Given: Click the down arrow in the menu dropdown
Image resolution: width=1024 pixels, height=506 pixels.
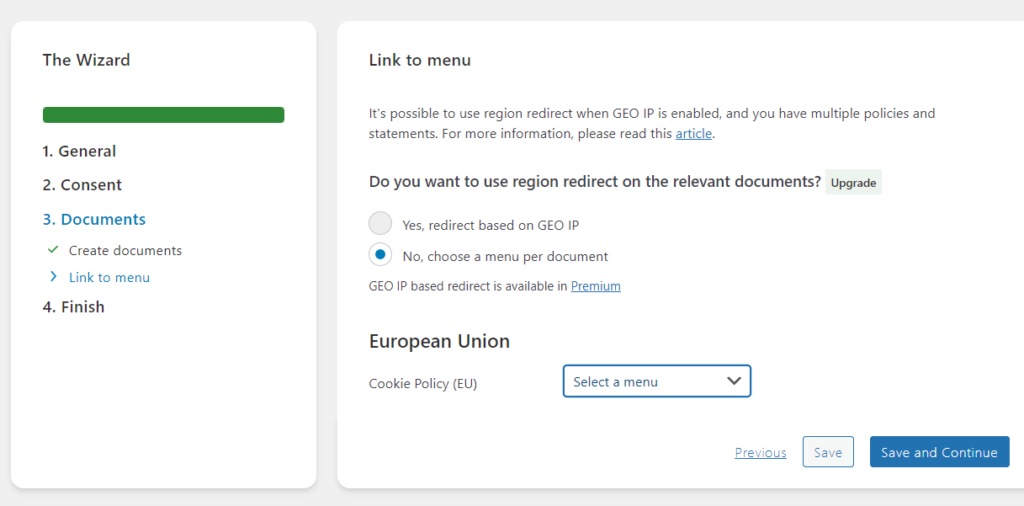Looking at the screenshot, I should [734, 381].
